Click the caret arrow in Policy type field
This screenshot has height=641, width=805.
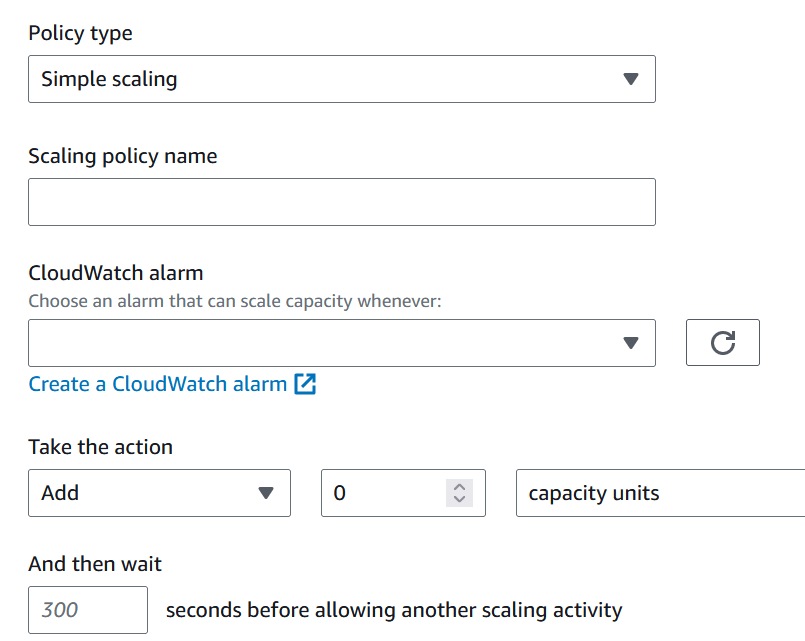[630, 79]
